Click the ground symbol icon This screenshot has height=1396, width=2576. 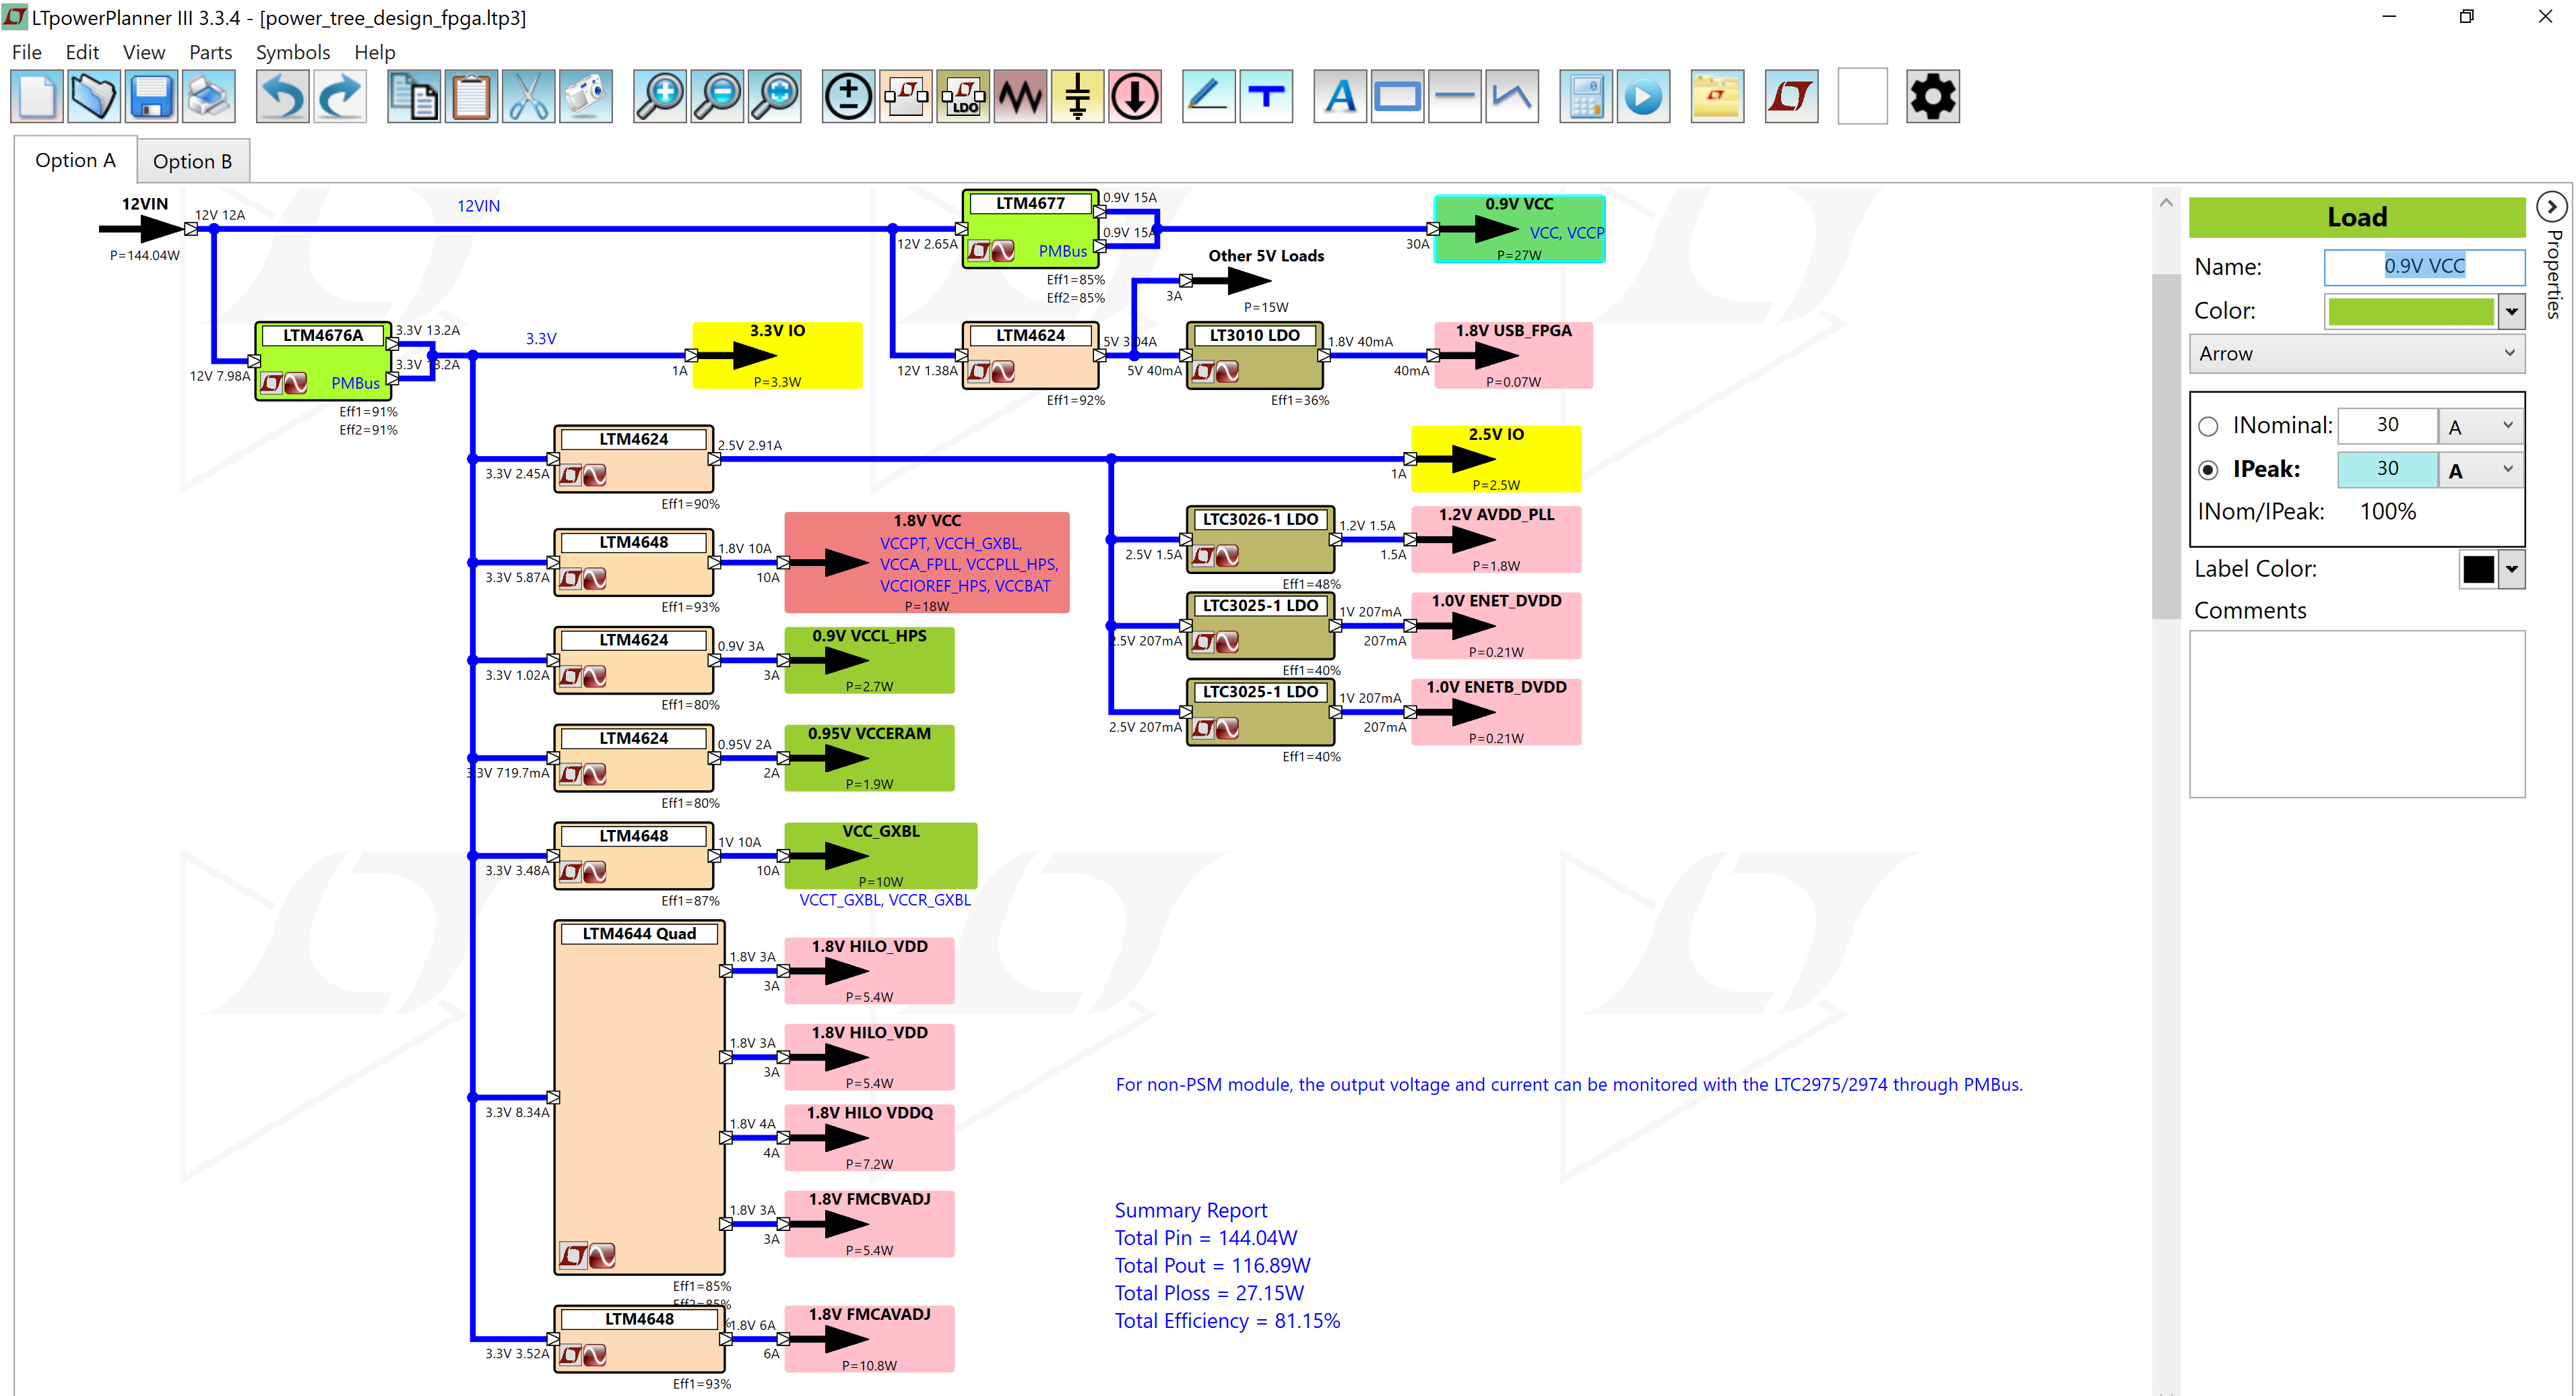pyautogui.click(x=1077, y=96)
